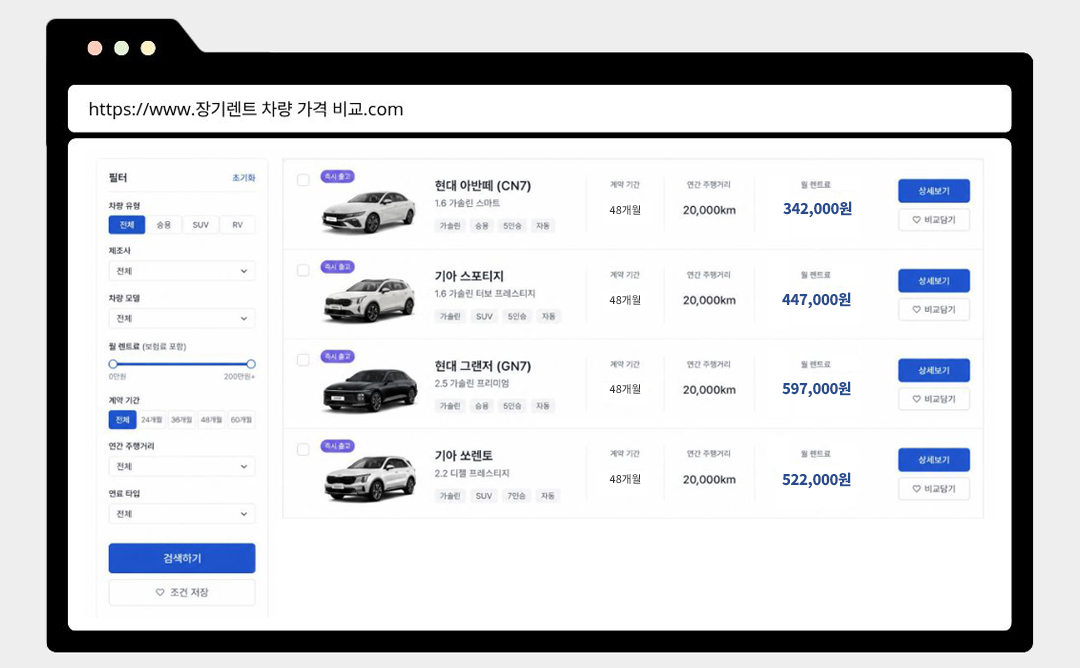Image resolution: width=1080 pixels, height=668 pixels.
Task: Open 상세보기 for 현대 그랜저 (GN7)
Action: 933,370
